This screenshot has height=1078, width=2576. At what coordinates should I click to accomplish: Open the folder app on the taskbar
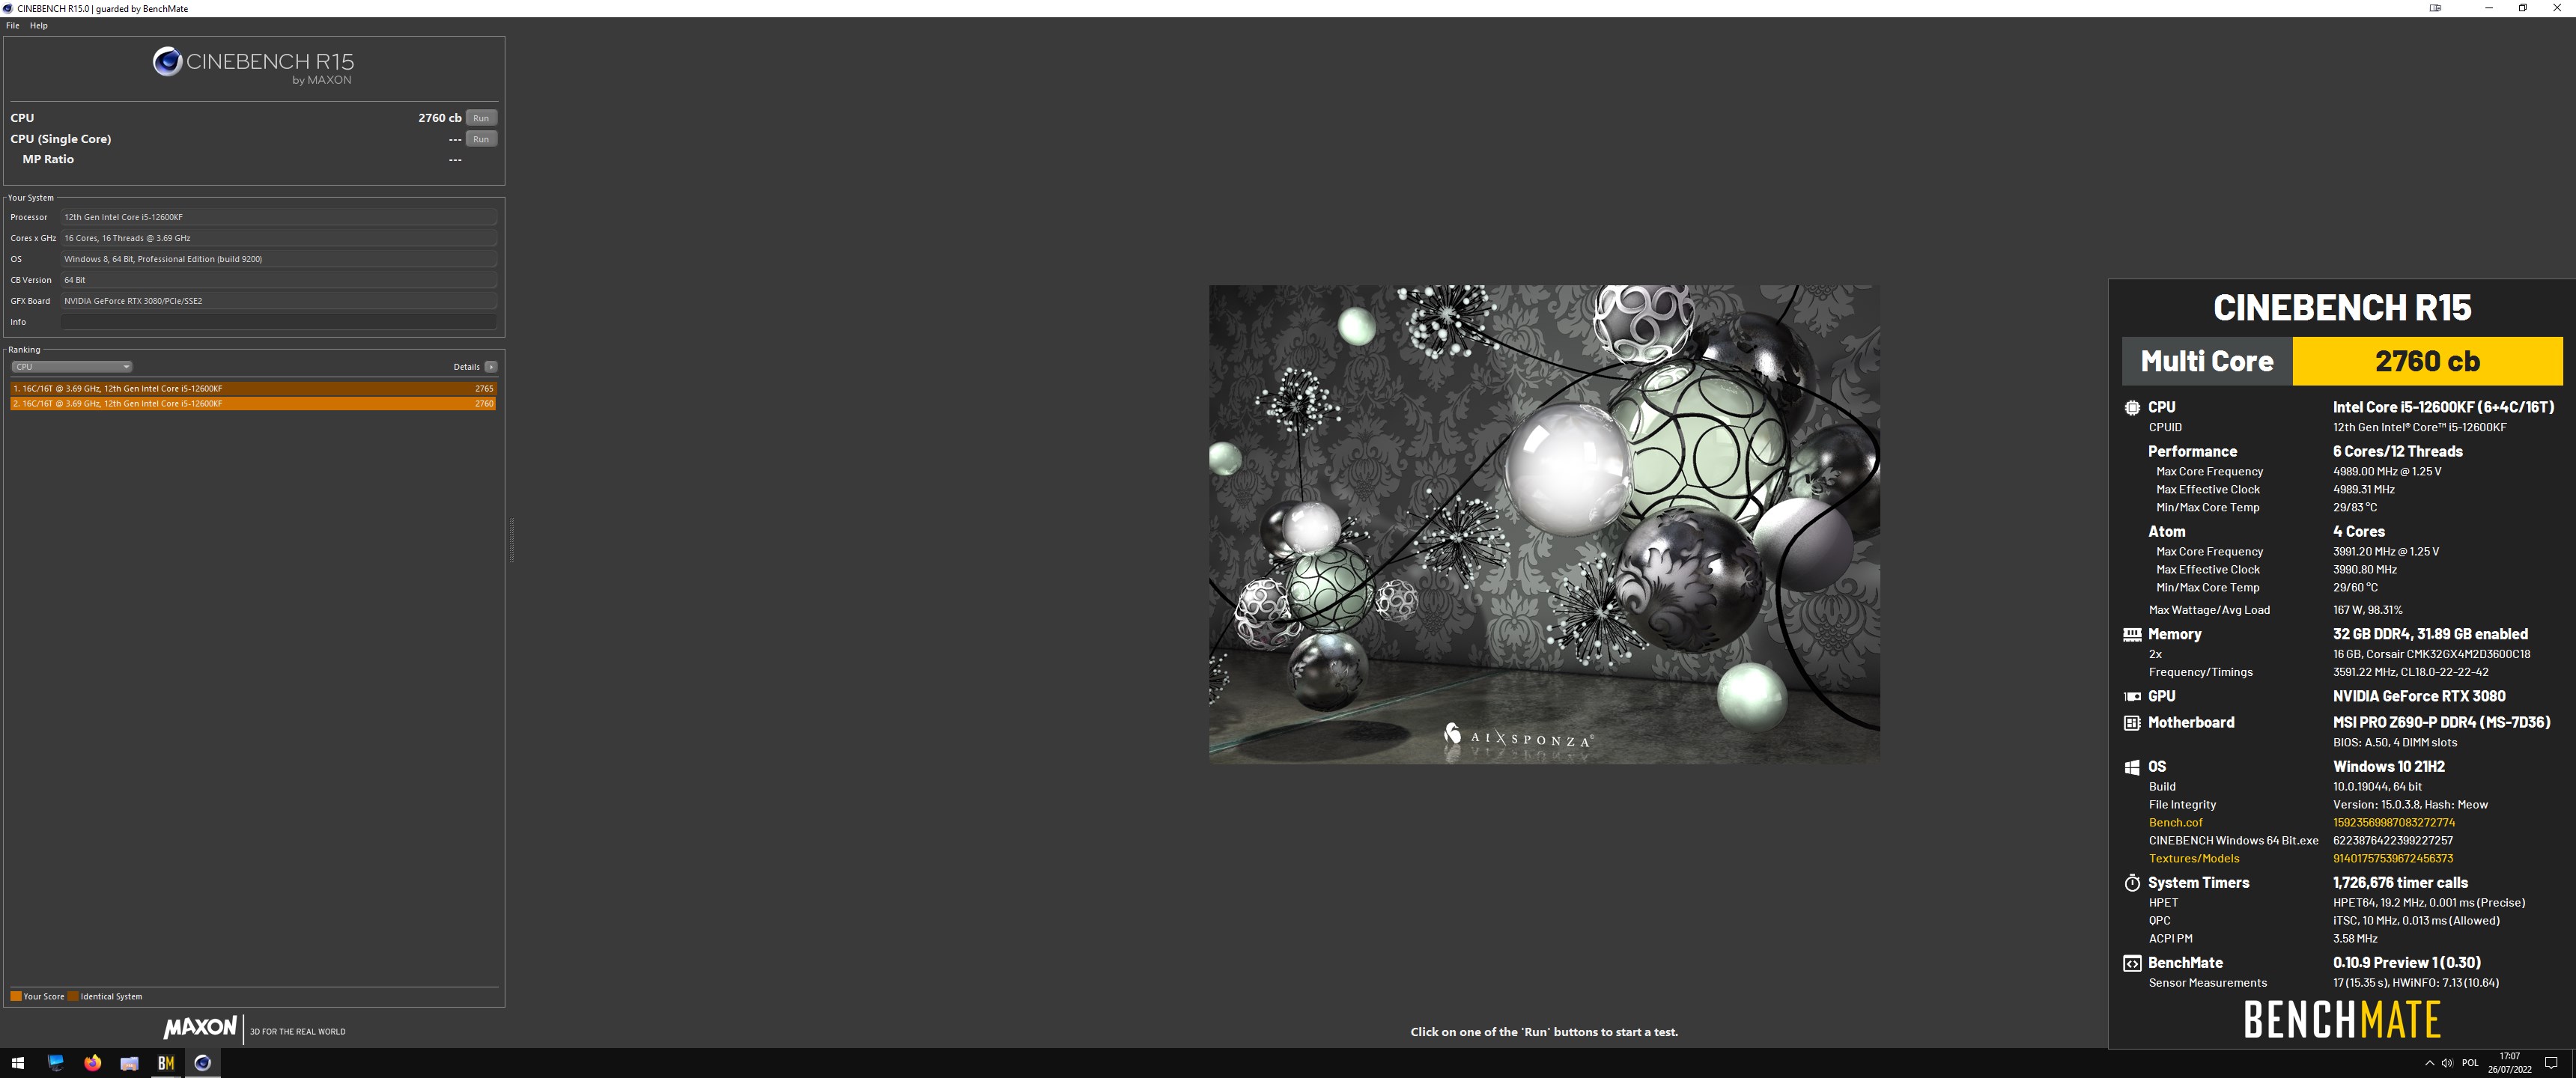(129, 1063)
